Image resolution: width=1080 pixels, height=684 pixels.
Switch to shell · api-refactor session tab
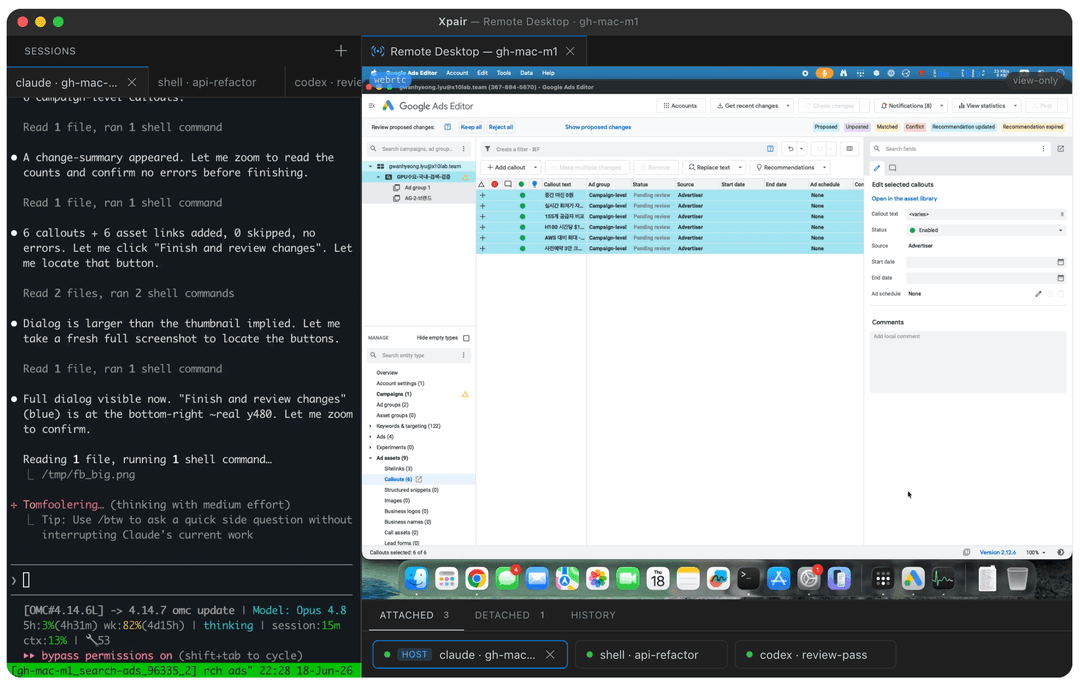point(207,82)
